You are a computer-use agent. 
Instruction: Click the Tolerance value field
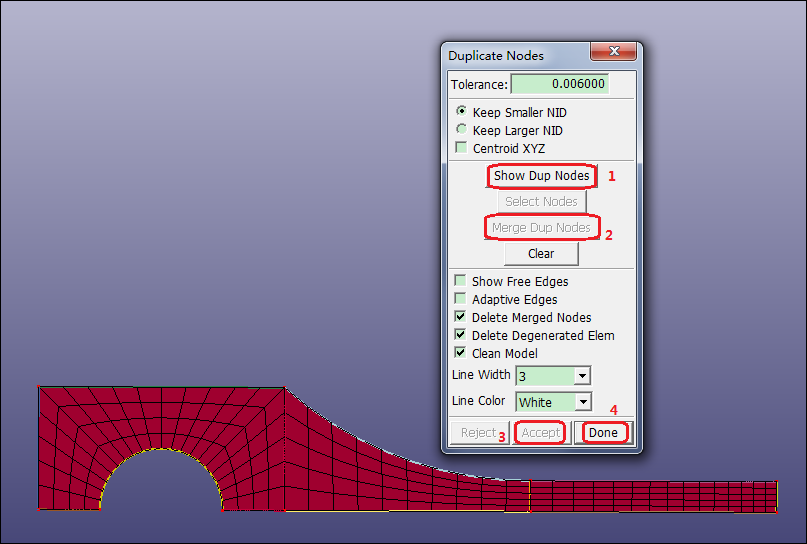pos(560,84)
